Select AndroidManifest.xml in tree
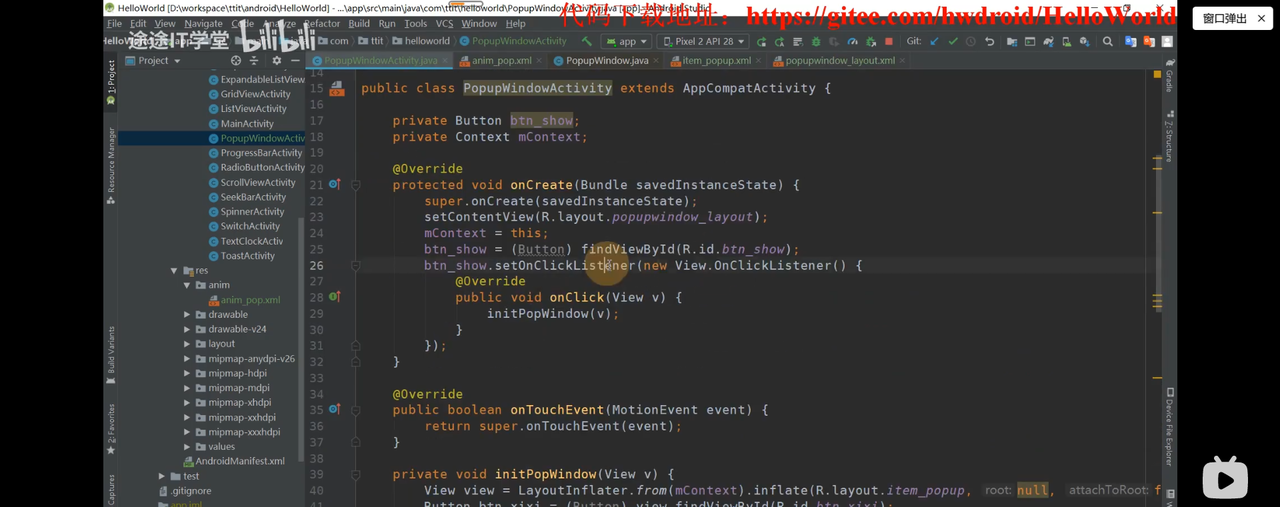This screenshot has height=507, width=1280. [x=234, y=461]
